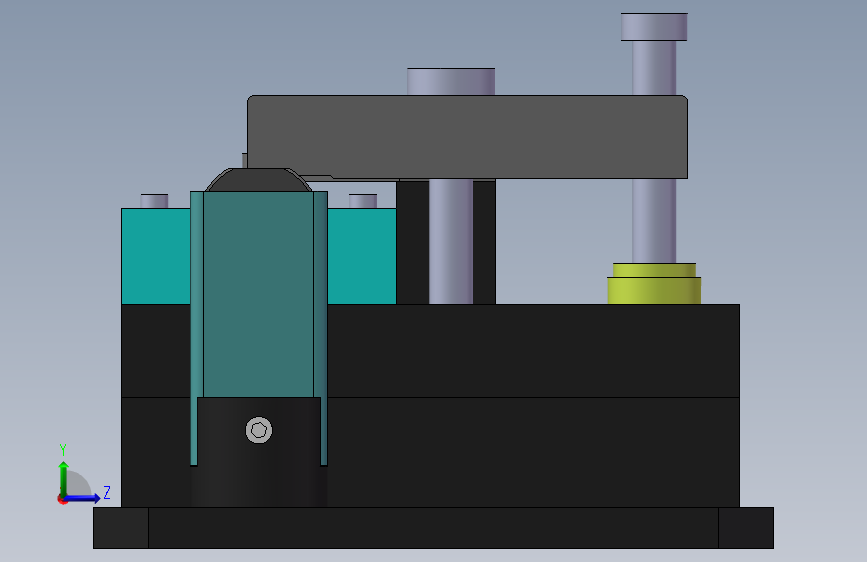Pick the upper ring of yellow-green bushing

[654, 270]
